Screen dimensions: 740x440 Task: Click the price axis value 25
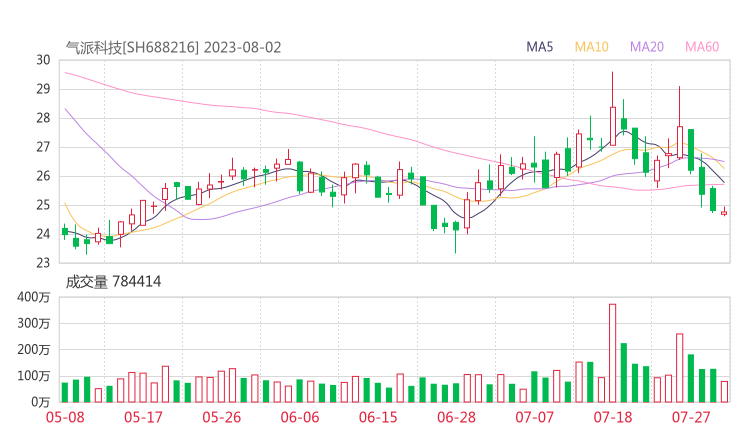coord(43,205)
